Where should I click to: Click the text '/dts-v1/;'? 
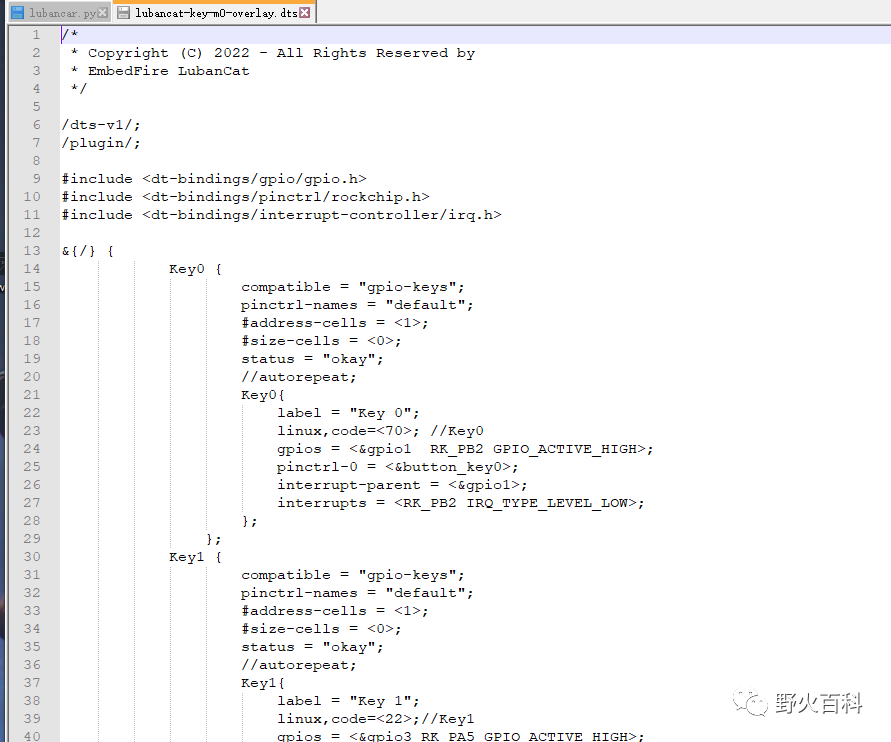101,124
